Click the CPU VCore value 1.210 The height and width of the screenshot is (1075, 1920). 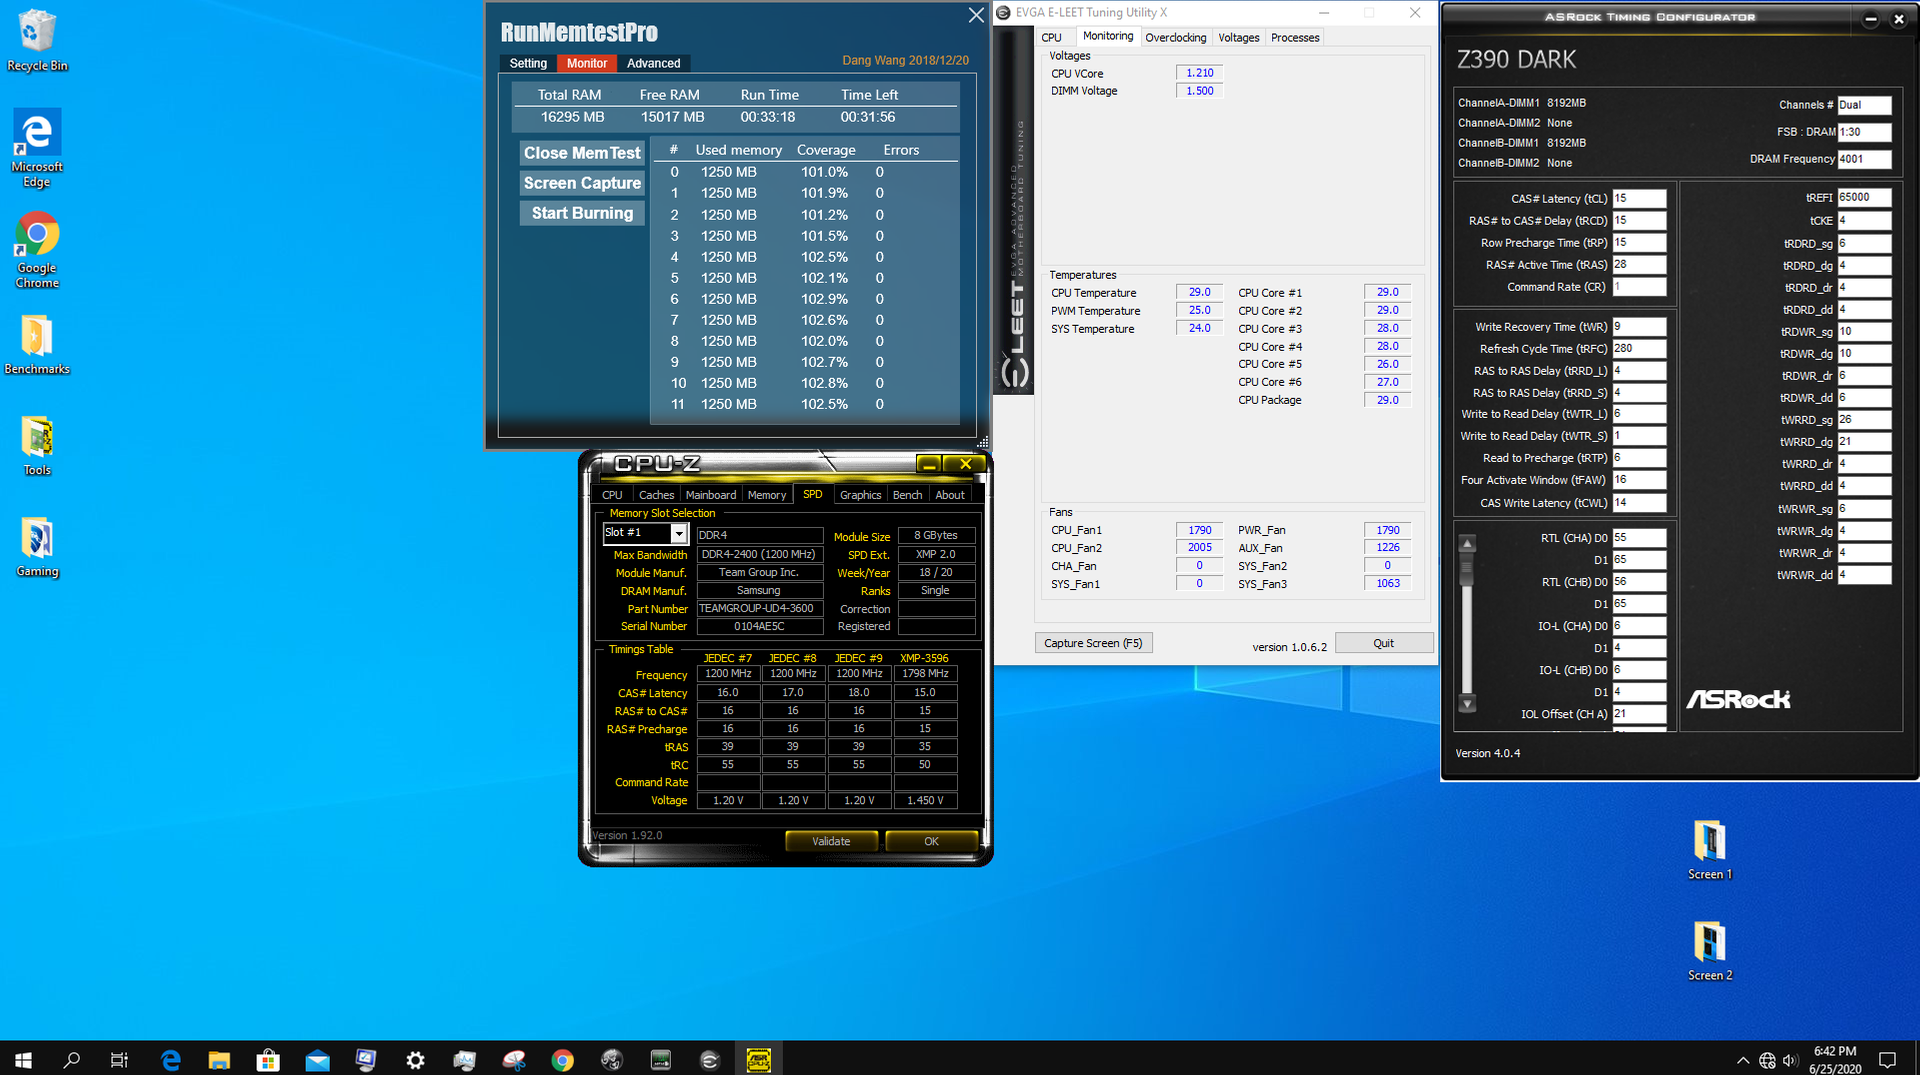point(1199,73)
